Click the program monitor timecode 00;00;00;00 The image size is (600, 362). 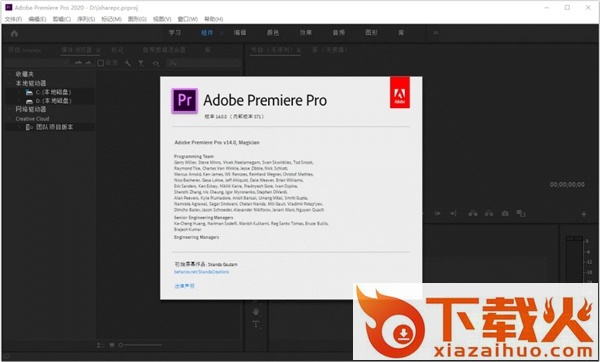567,184
